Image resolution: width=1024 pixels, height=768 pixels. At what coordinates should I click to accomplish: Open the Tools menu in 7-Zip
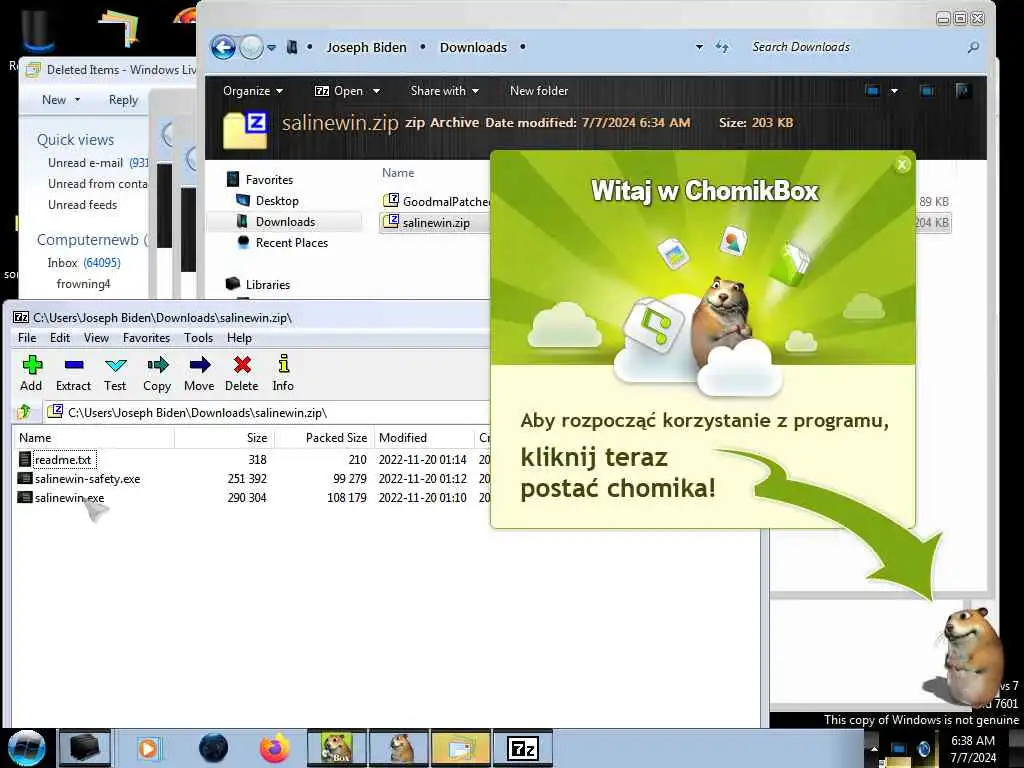(x=198, y=338)
